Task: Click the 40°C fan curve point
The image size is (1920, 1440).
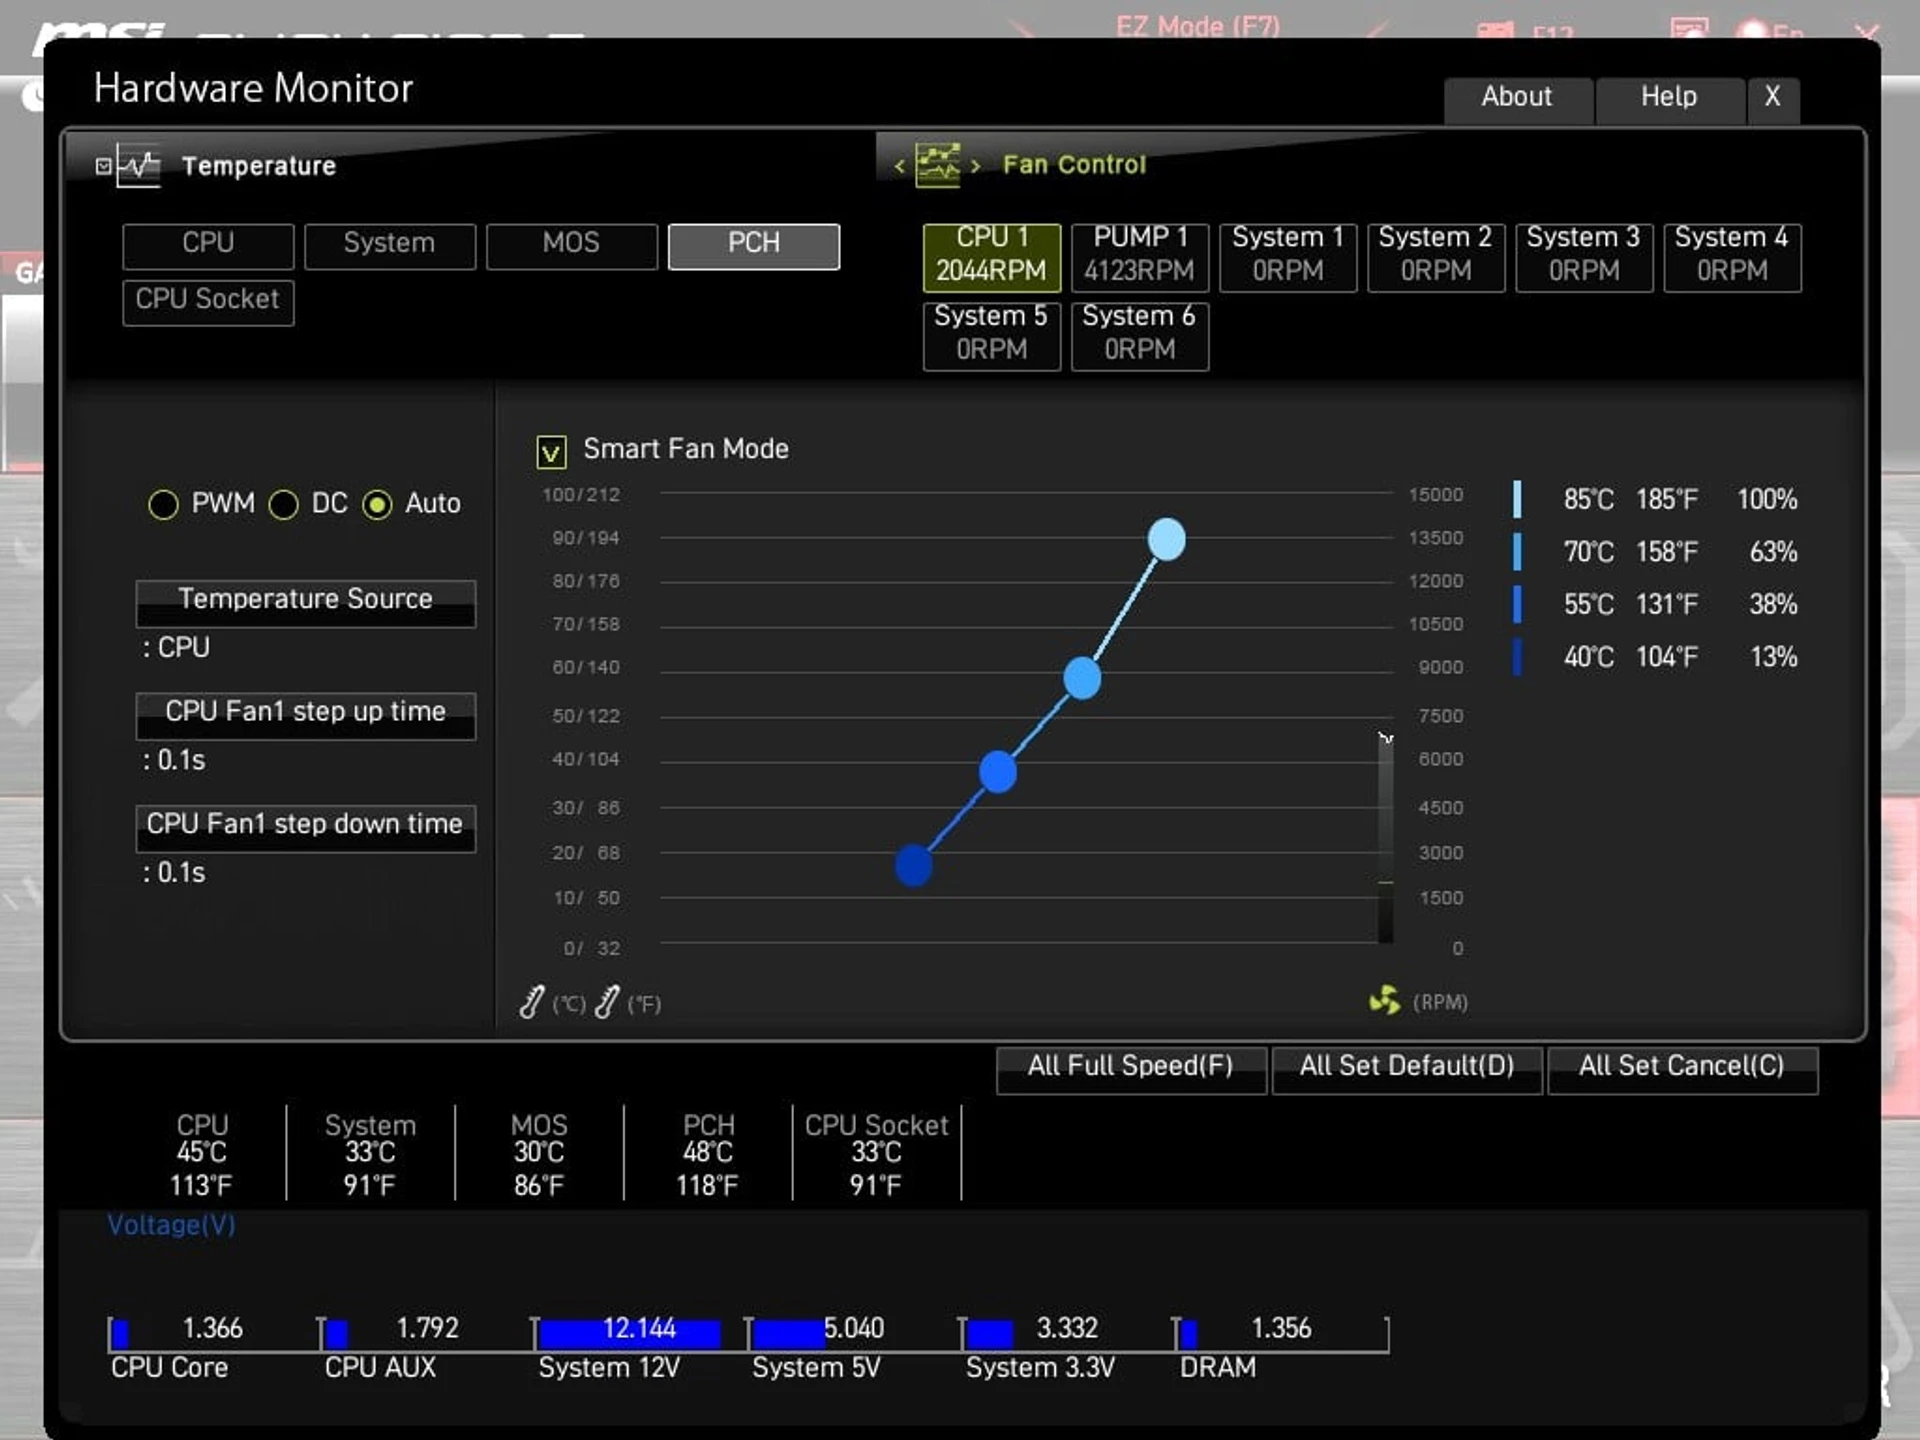Action: click(x=913, y=866)
